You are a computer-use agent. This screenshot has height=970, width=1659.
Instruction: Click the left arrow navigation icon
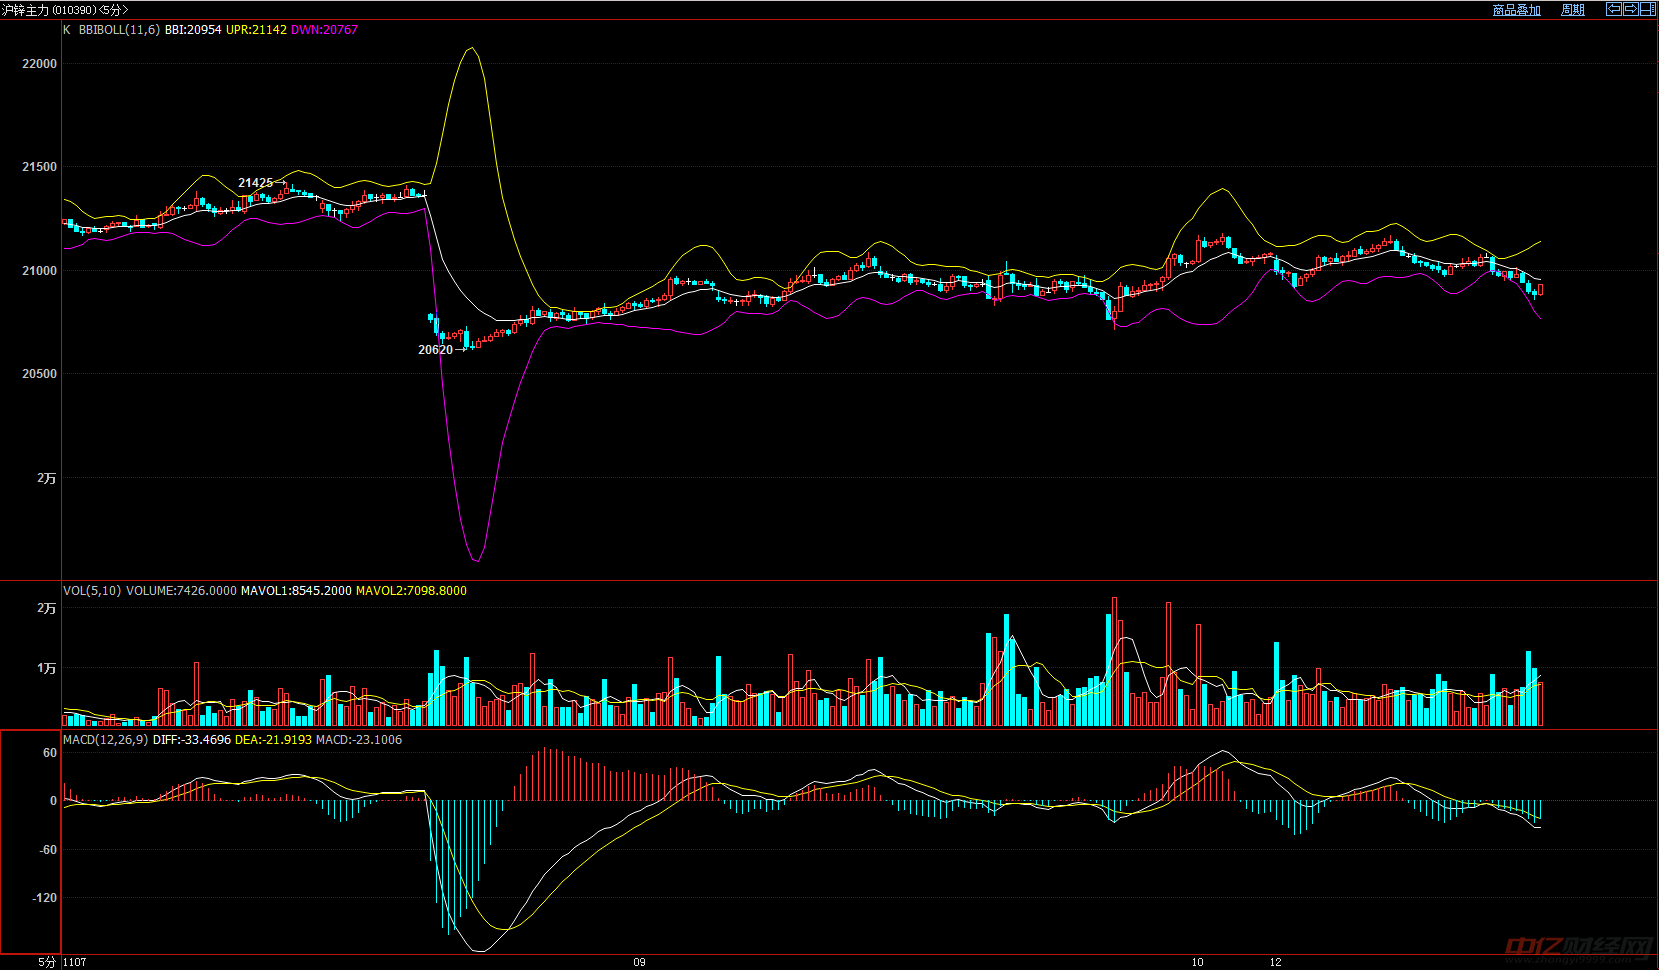1614,9
